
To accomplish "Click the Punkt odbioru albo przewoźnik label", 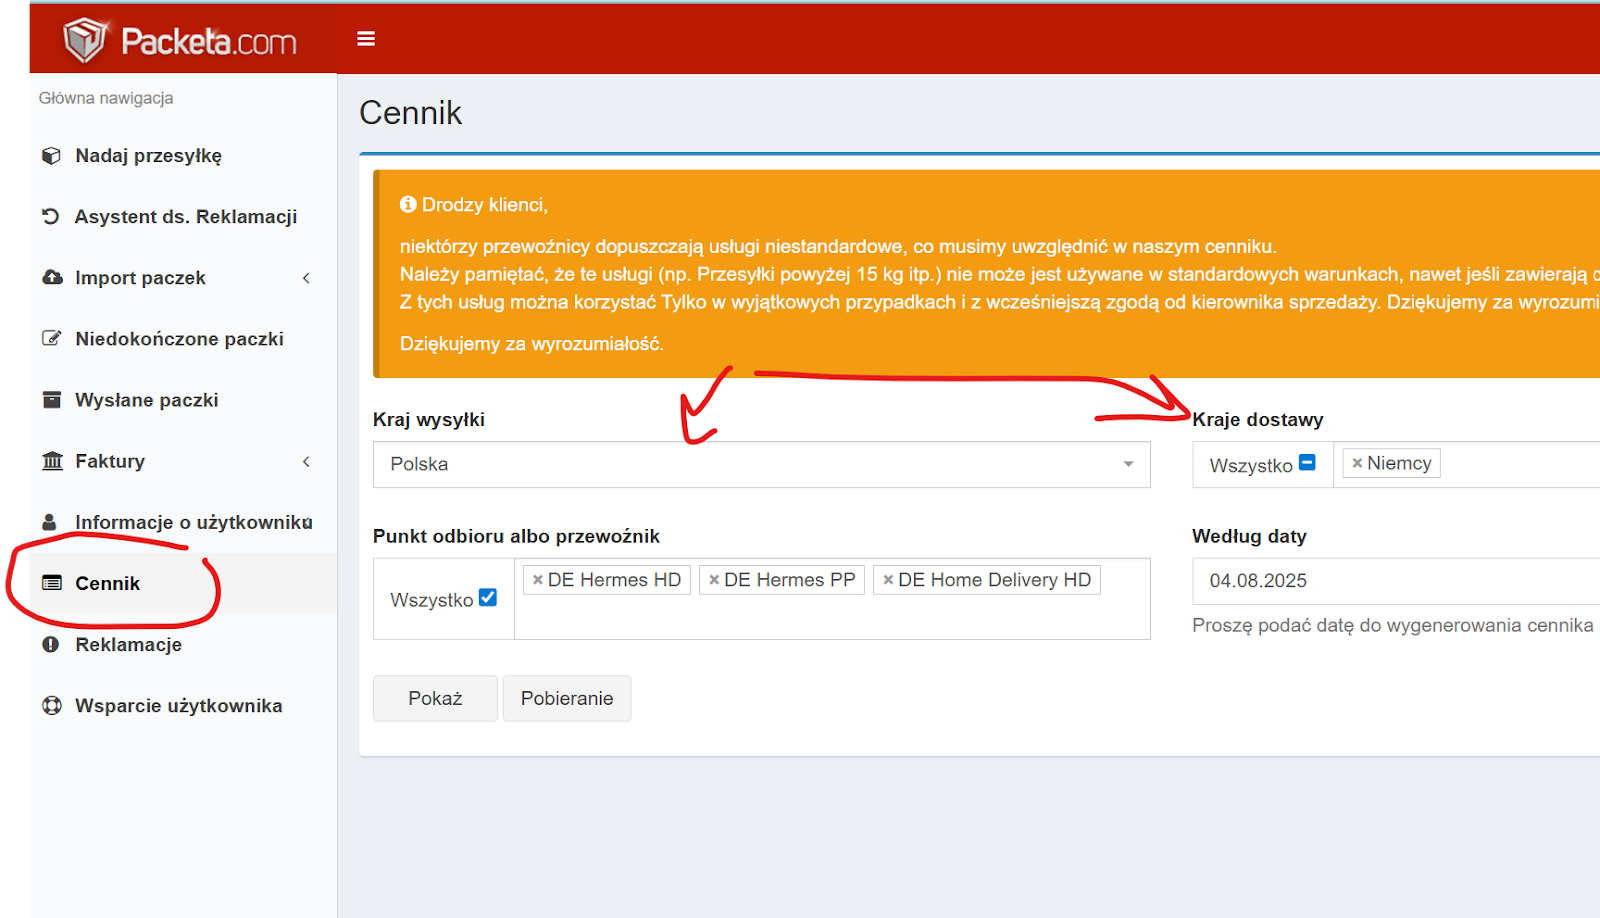I will click(x=516, y=536).
